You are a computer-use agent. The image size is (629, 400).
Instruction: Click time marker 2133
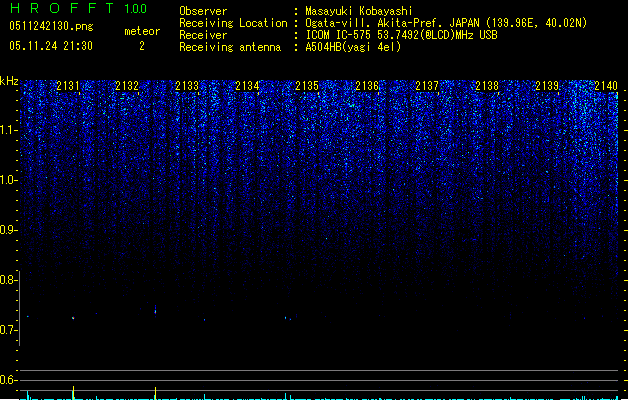coord(187,86)
